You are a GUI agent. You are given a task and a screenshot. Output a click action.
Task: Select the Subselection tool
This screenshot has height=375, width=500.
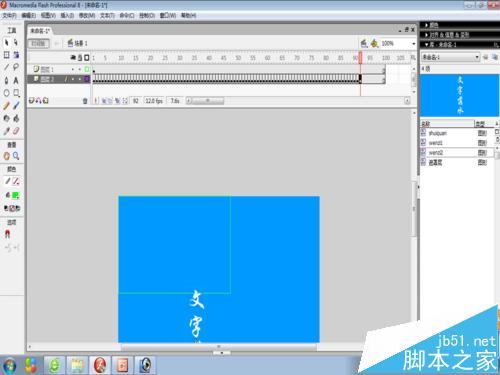point(16,43)
